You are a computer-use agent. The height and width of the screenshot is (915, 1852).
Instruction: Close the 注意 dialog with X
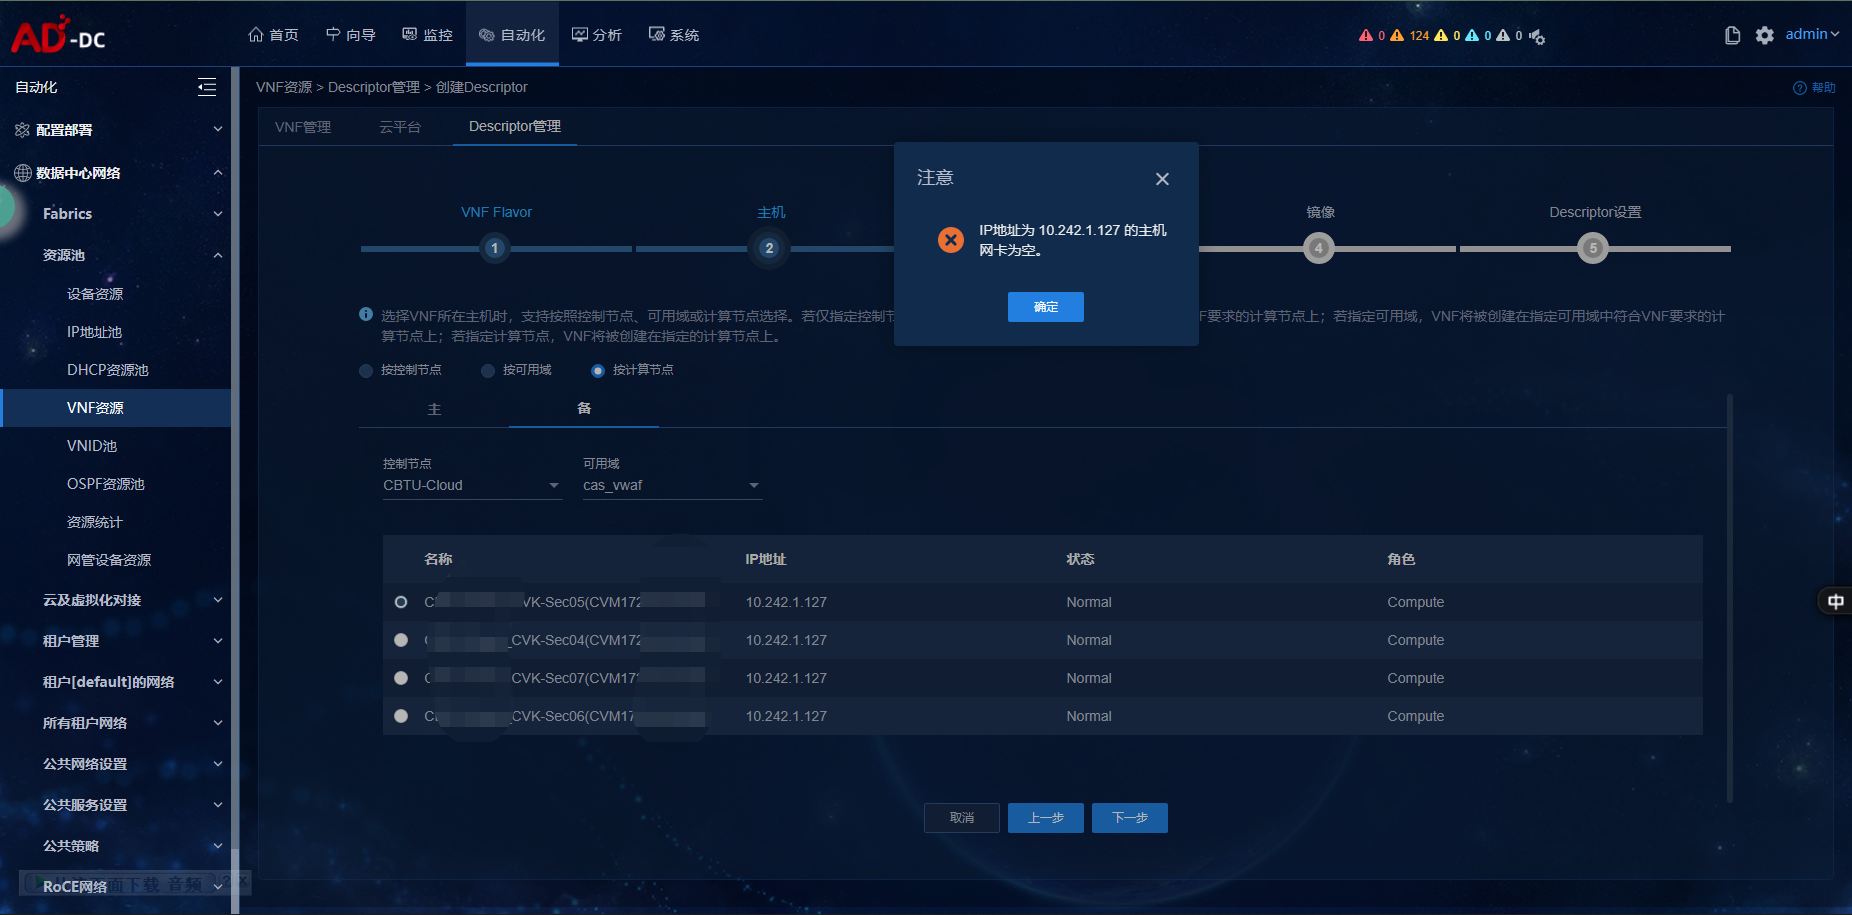pyautogui.click(x=1162, y=179)
